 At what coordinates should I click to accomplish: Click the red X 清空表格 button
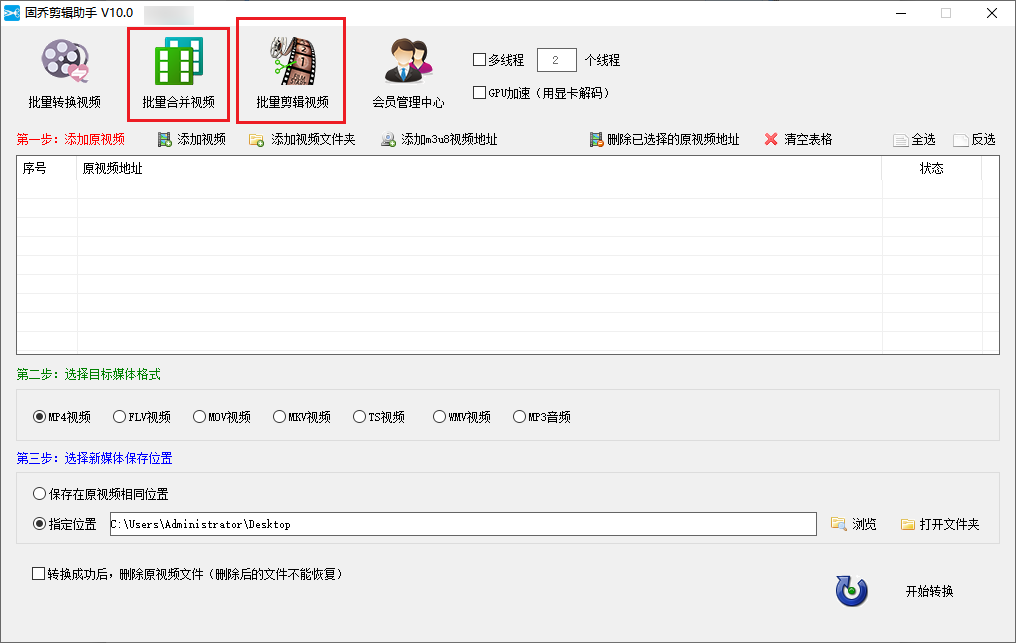pyautogui.click(x=771, y=140)
